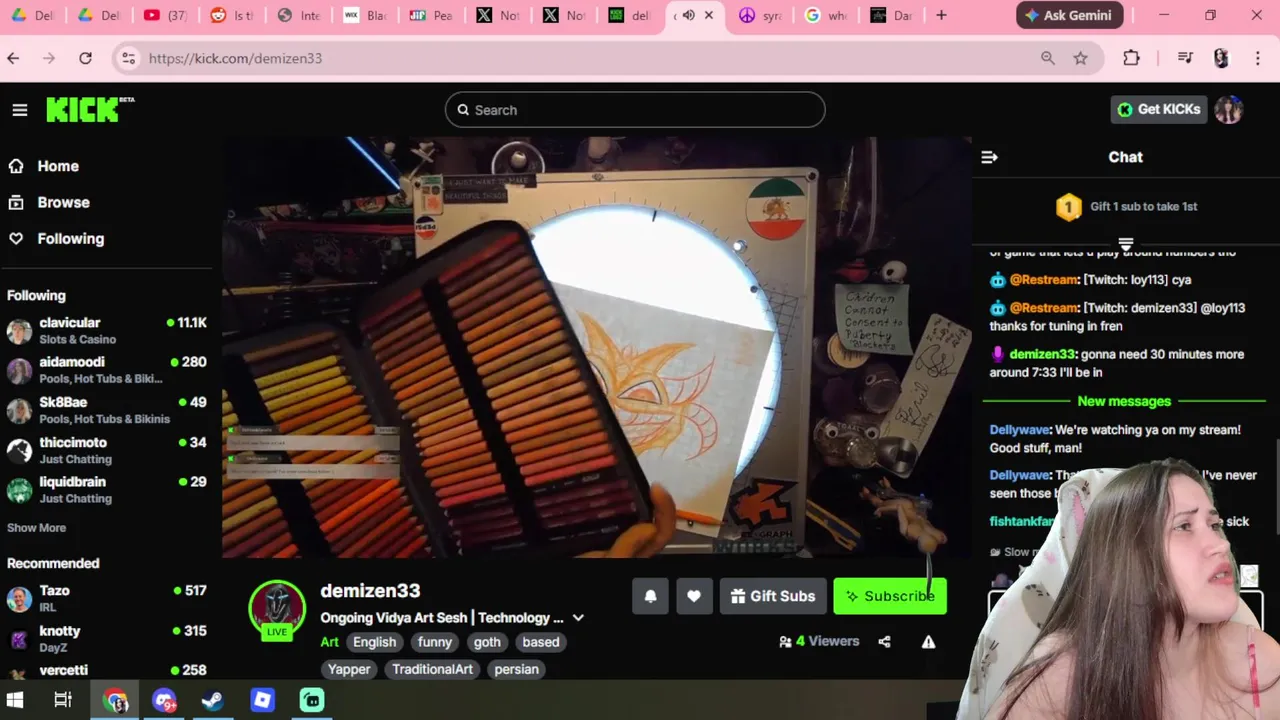Switch to the Reddit tab
The height and width of the screenshot is (720, 1280).
(230, 15)
